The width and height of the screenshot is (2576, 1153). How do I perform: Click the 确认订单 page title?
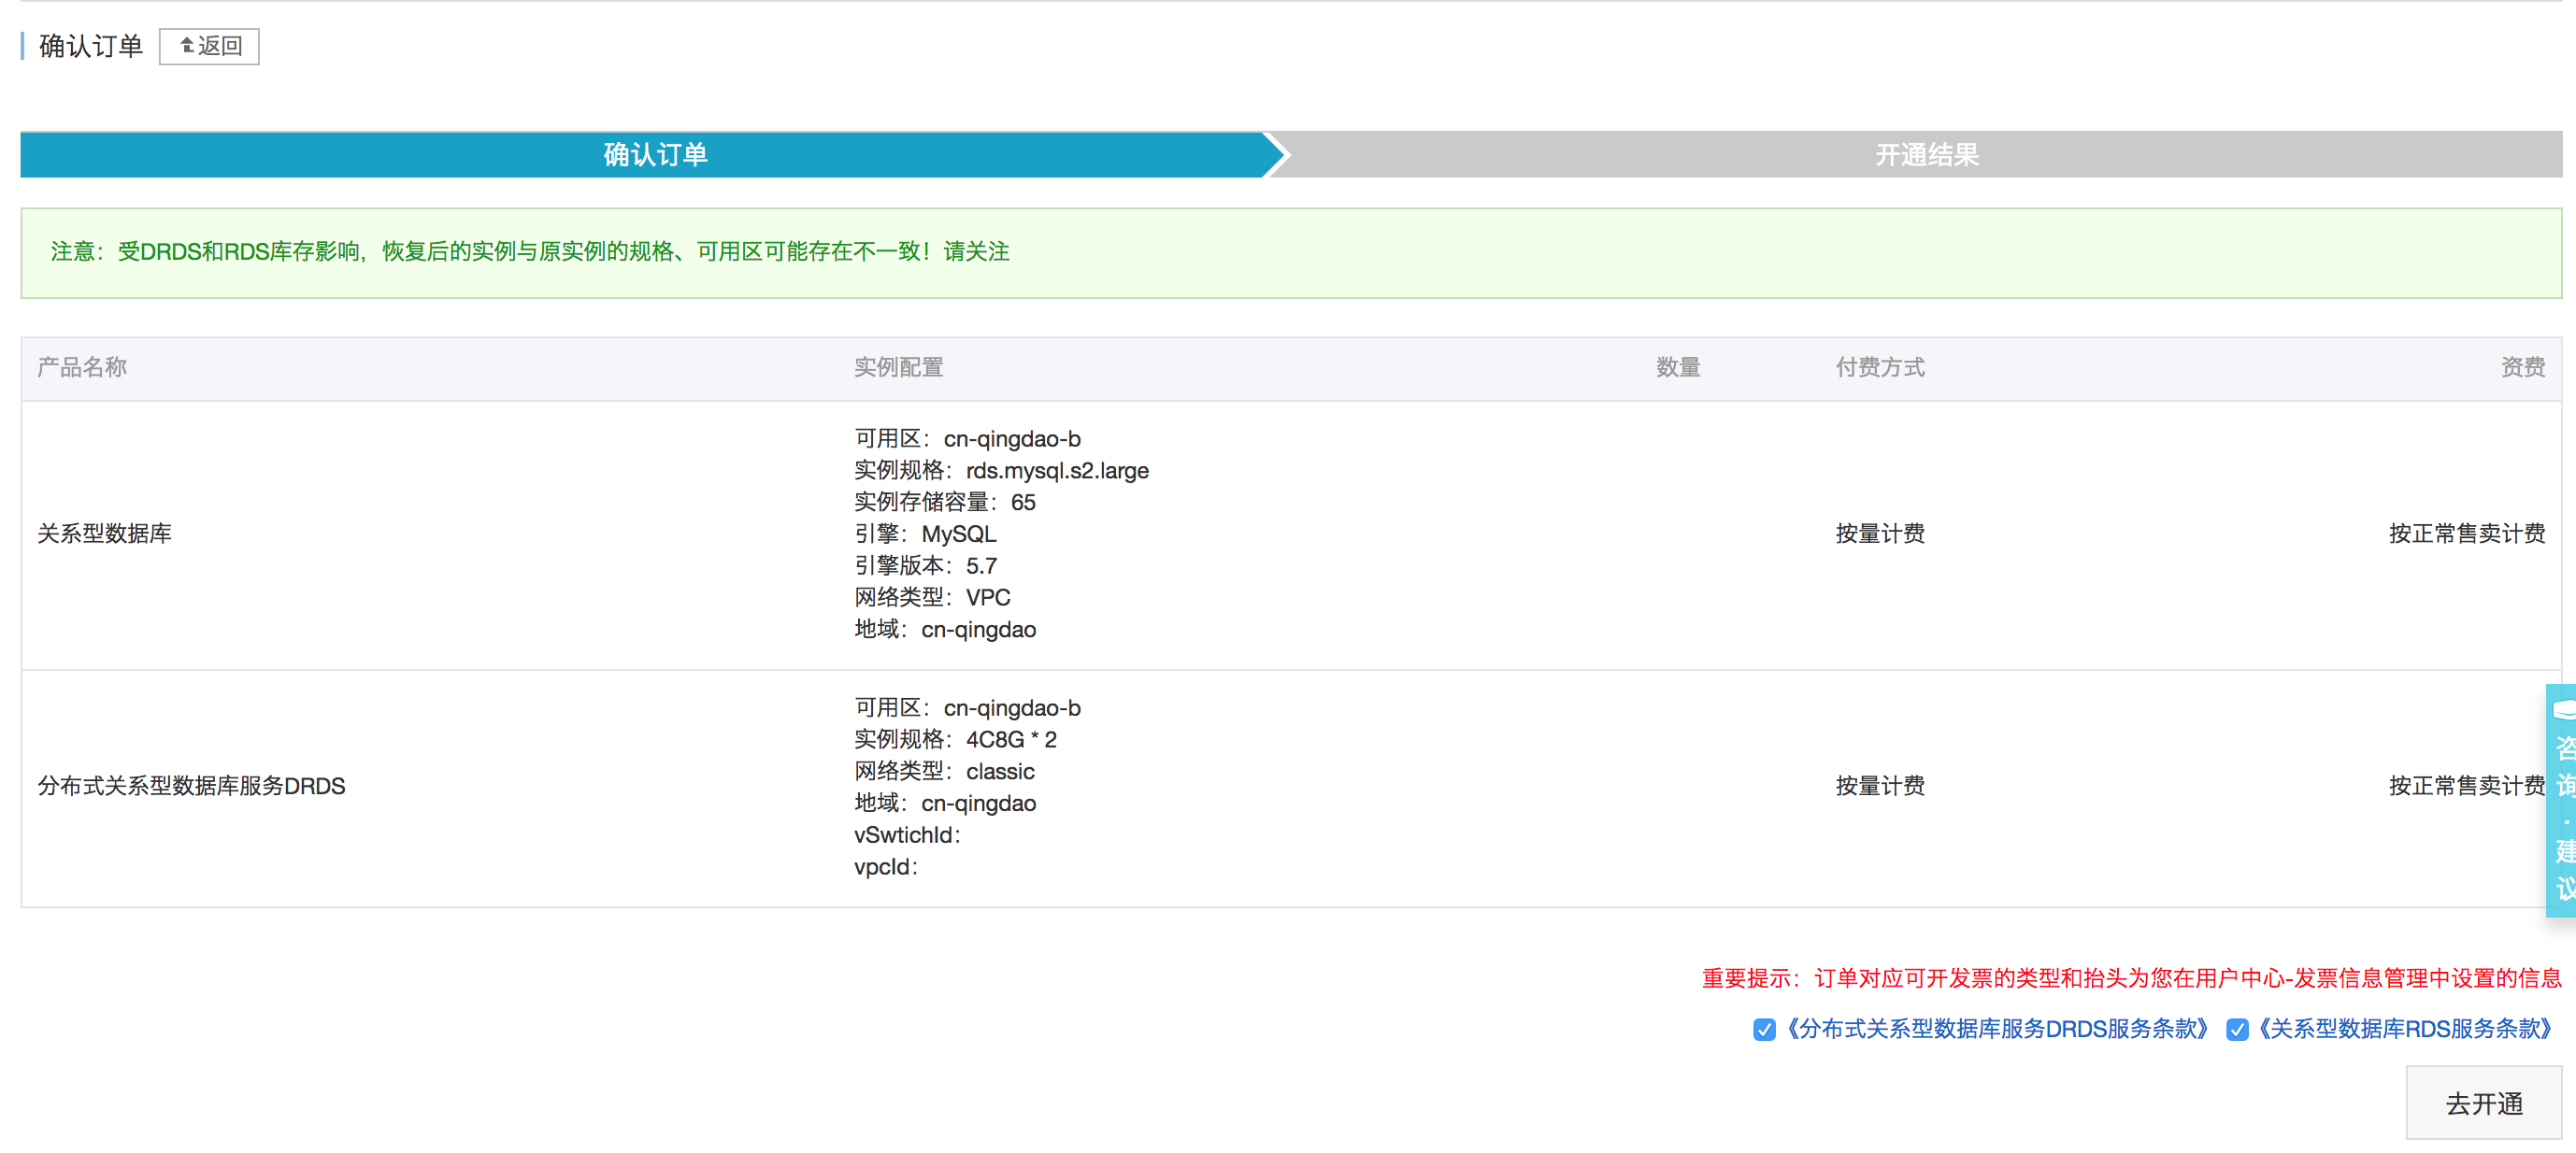[90, 46]
